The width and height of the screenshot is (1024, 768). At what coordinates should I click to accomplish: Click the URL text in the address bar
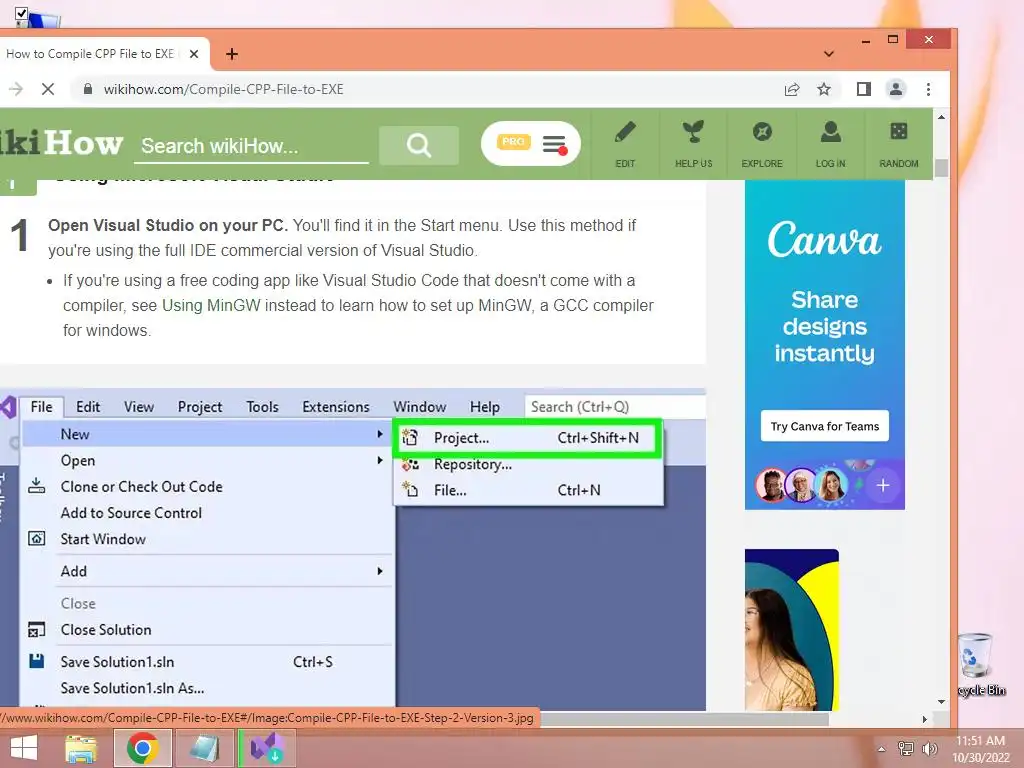pyautogui.click(x=223, y=89)
